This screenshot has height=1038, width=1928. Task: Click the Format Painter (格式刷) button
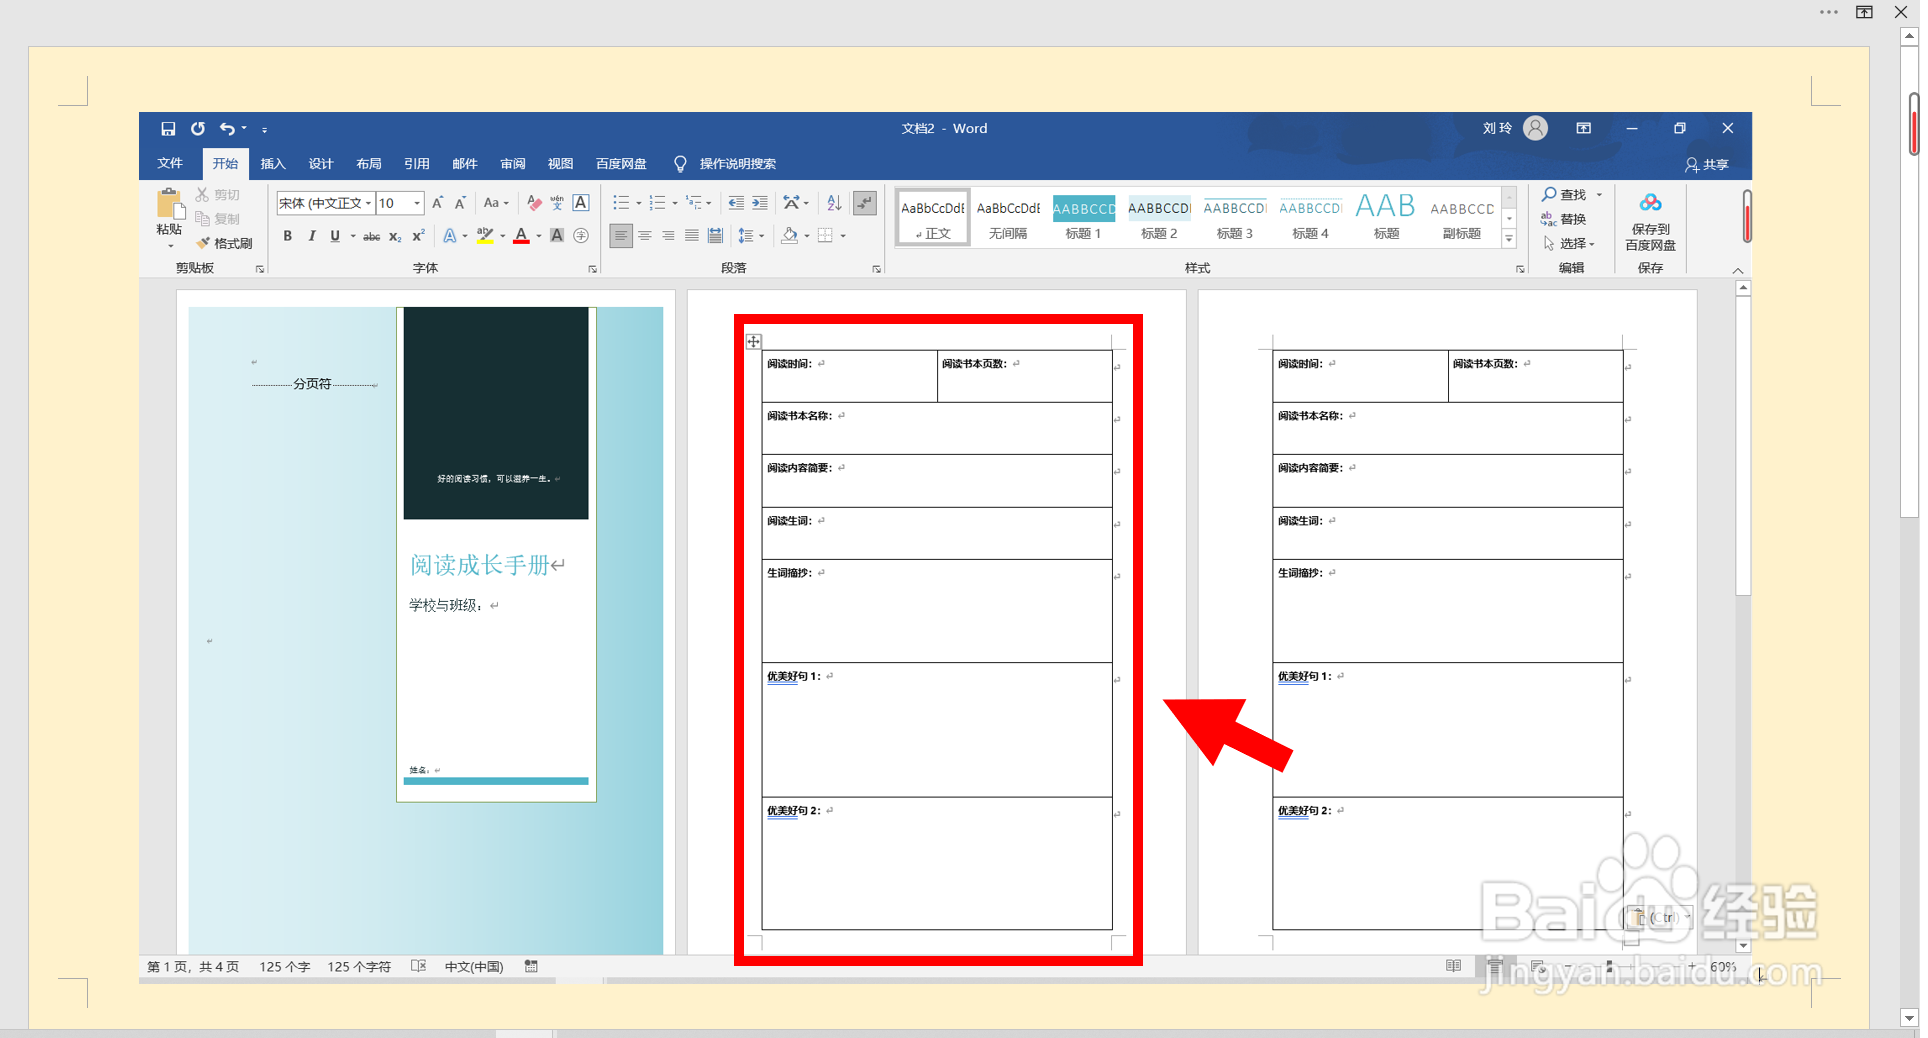224,243
